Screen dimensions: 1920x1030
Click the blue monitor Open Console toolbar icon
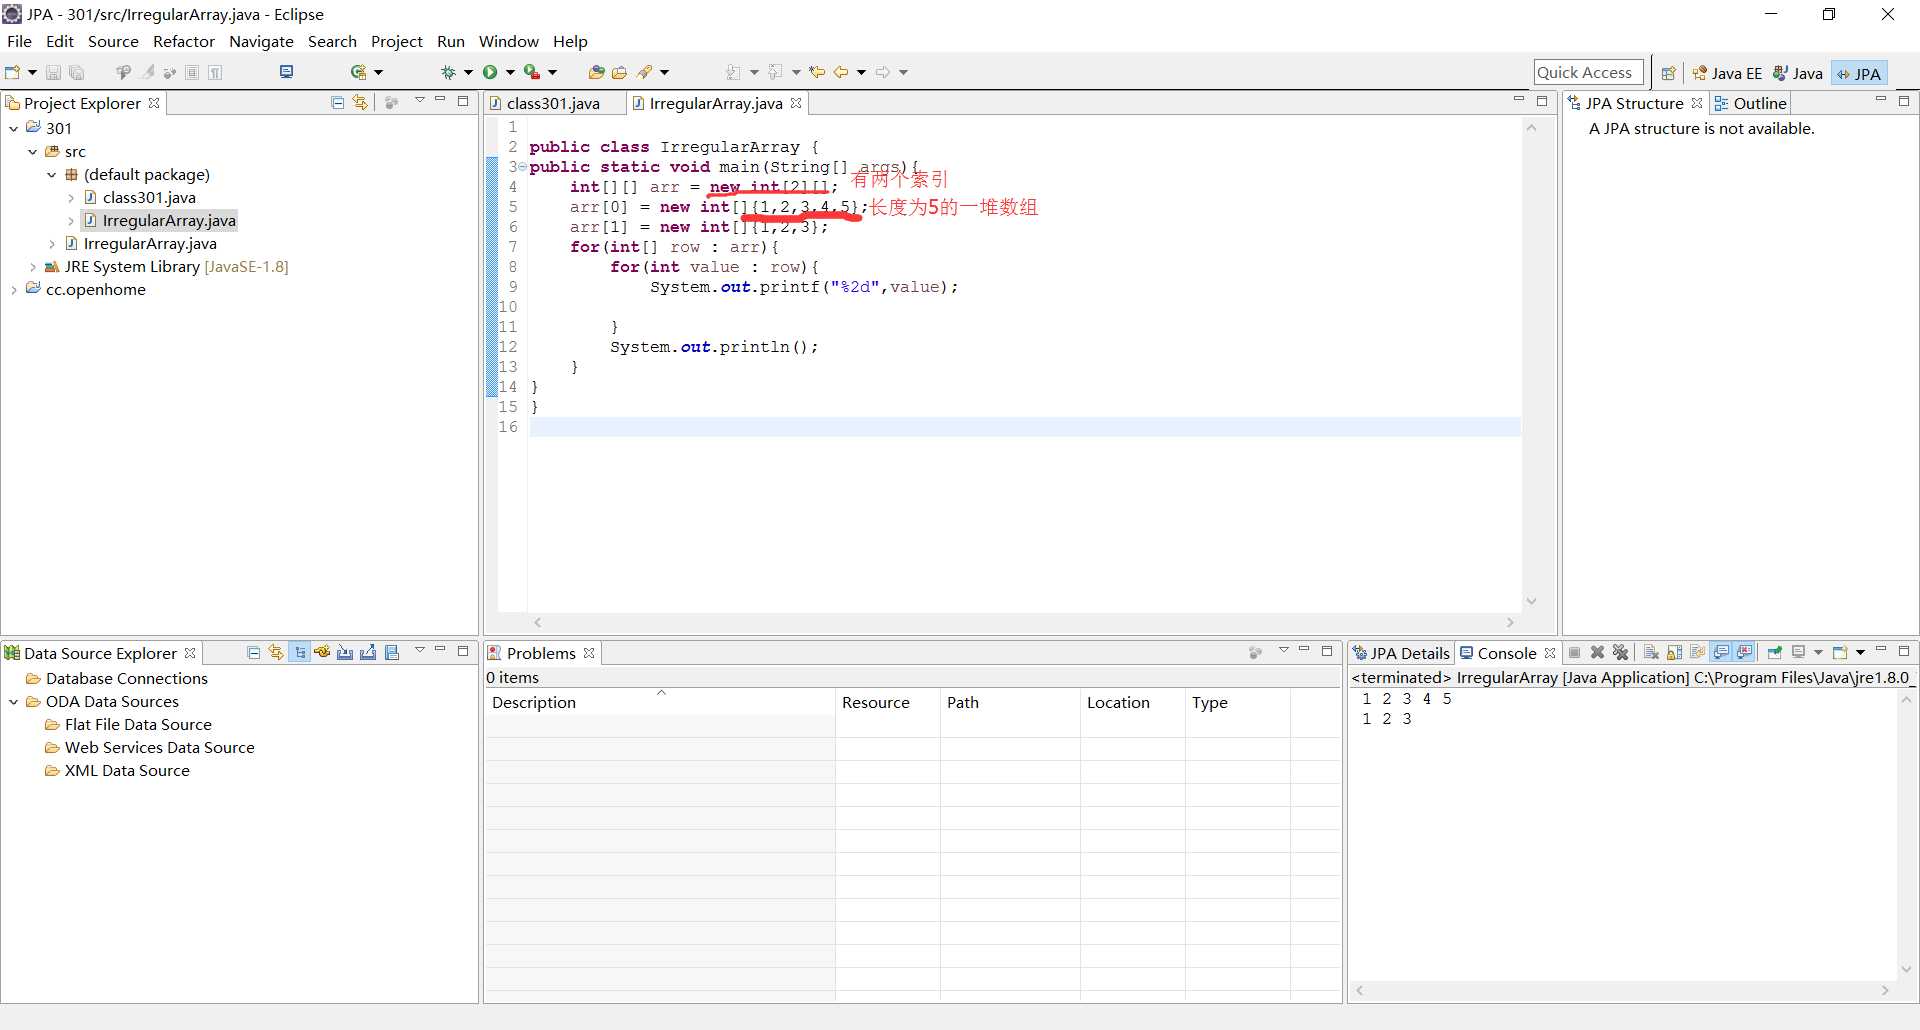tap(286, 72)
